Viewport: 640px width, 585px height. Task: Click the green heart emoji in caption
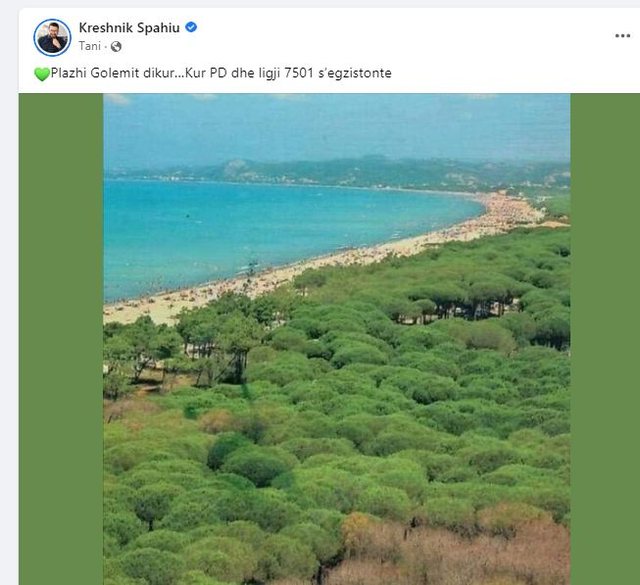point(42,74)
